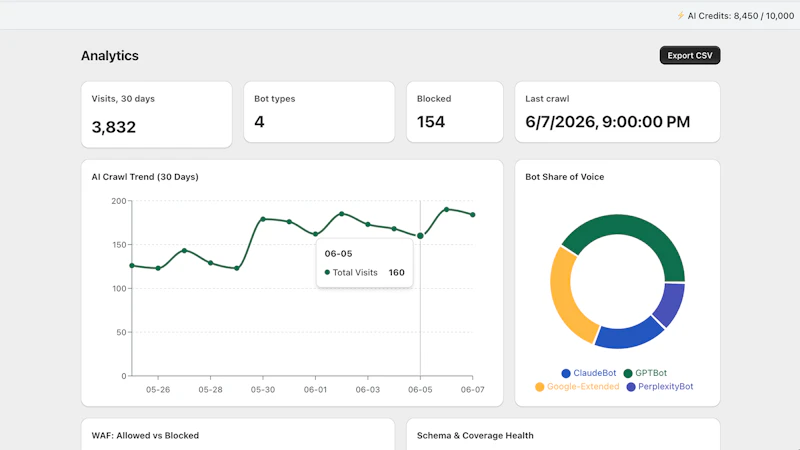The height and width of the screenshot is (450, 800).
Task: Click the WAF: Allowed vs Blocked heading
Action: click(x=145, y=436)
